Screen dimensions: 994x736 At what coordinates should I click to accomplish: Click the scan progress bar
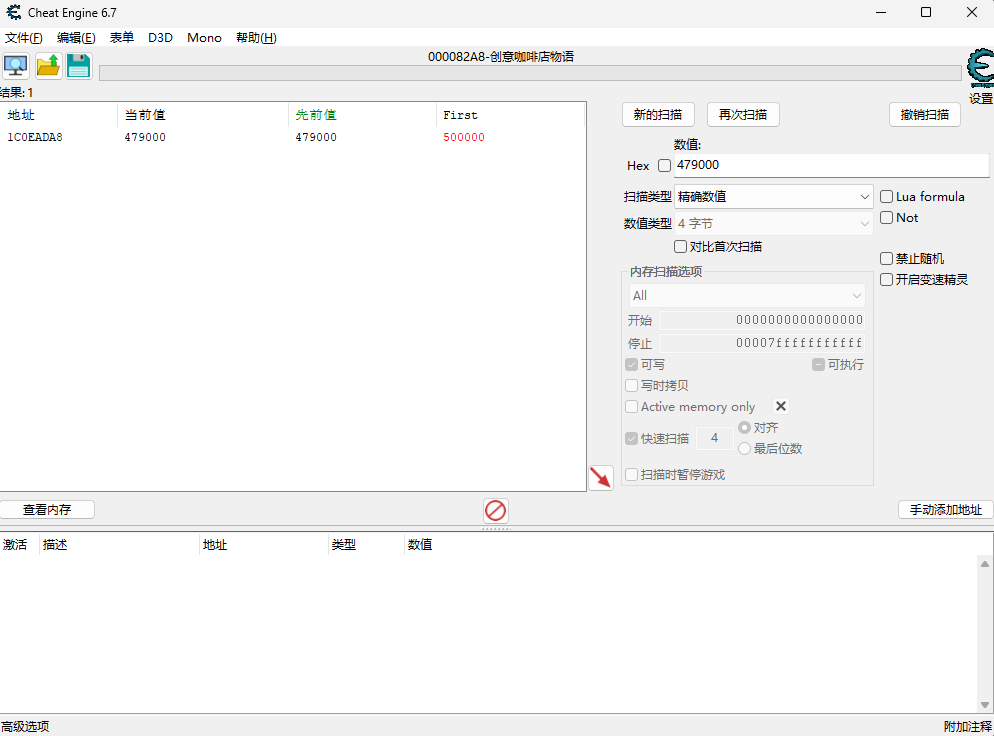[530, 73]
